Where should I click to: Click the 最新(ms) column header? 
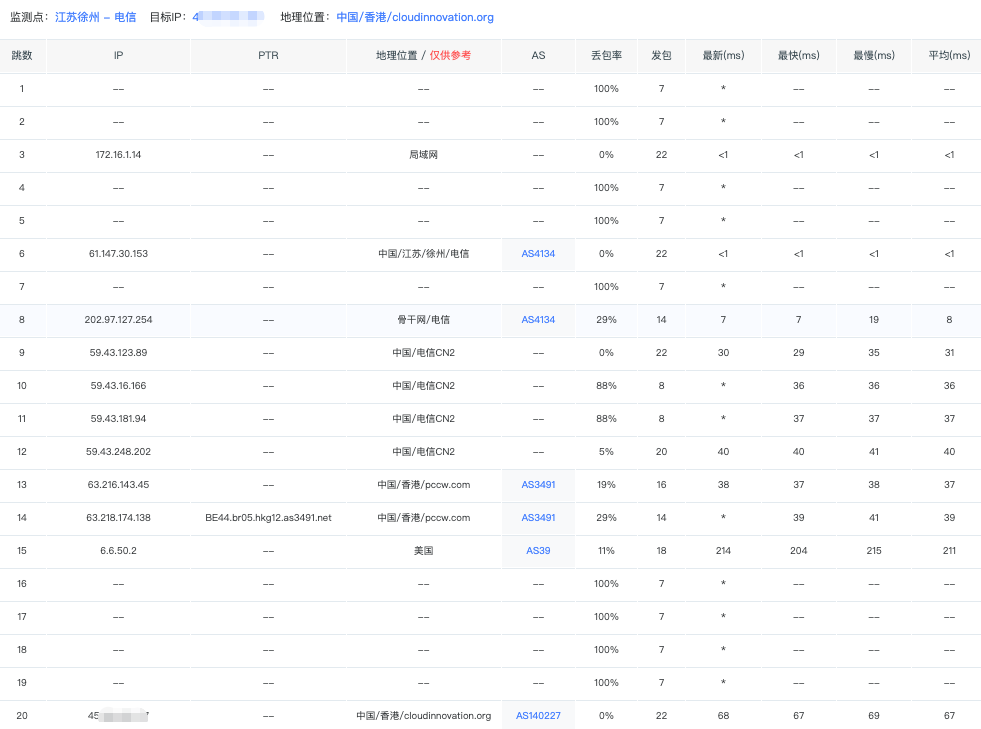click(x=723, y=56)
